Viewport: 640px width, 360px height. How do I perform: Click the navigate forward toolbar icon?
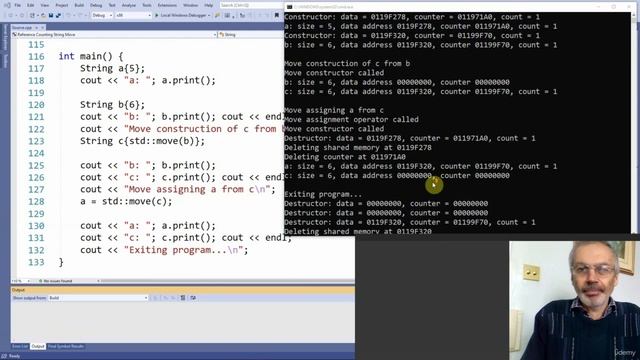pos(22,16)
